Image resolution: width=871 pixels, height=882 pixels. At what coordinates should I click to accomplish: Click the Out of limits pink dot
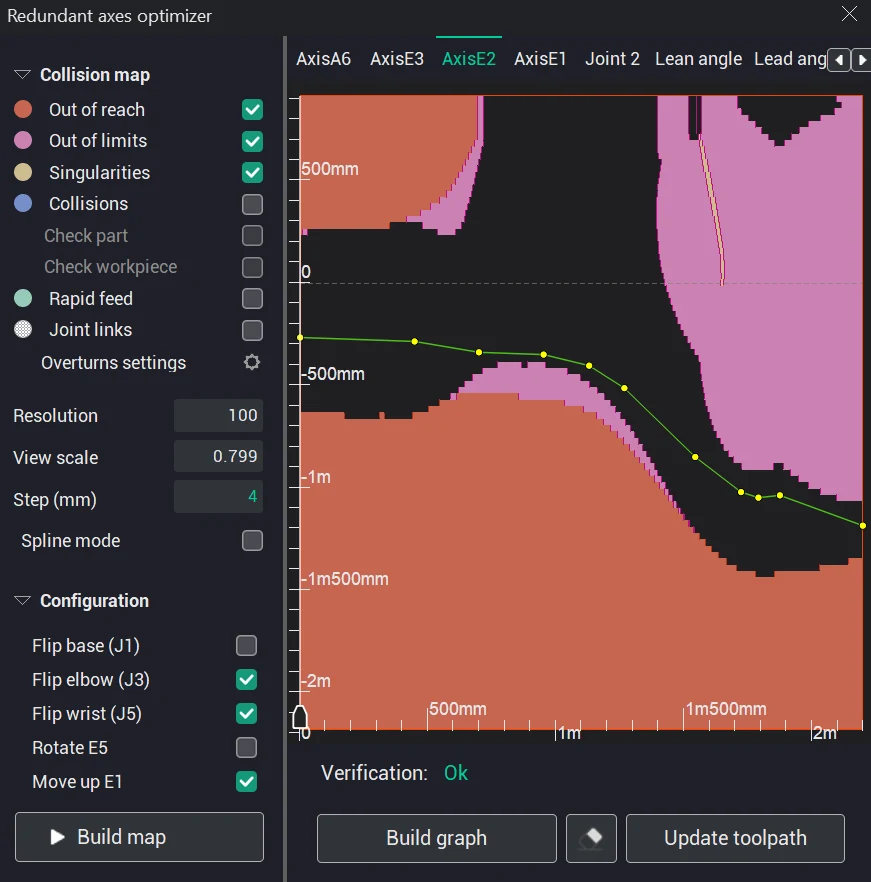click(x=23, y=140)
